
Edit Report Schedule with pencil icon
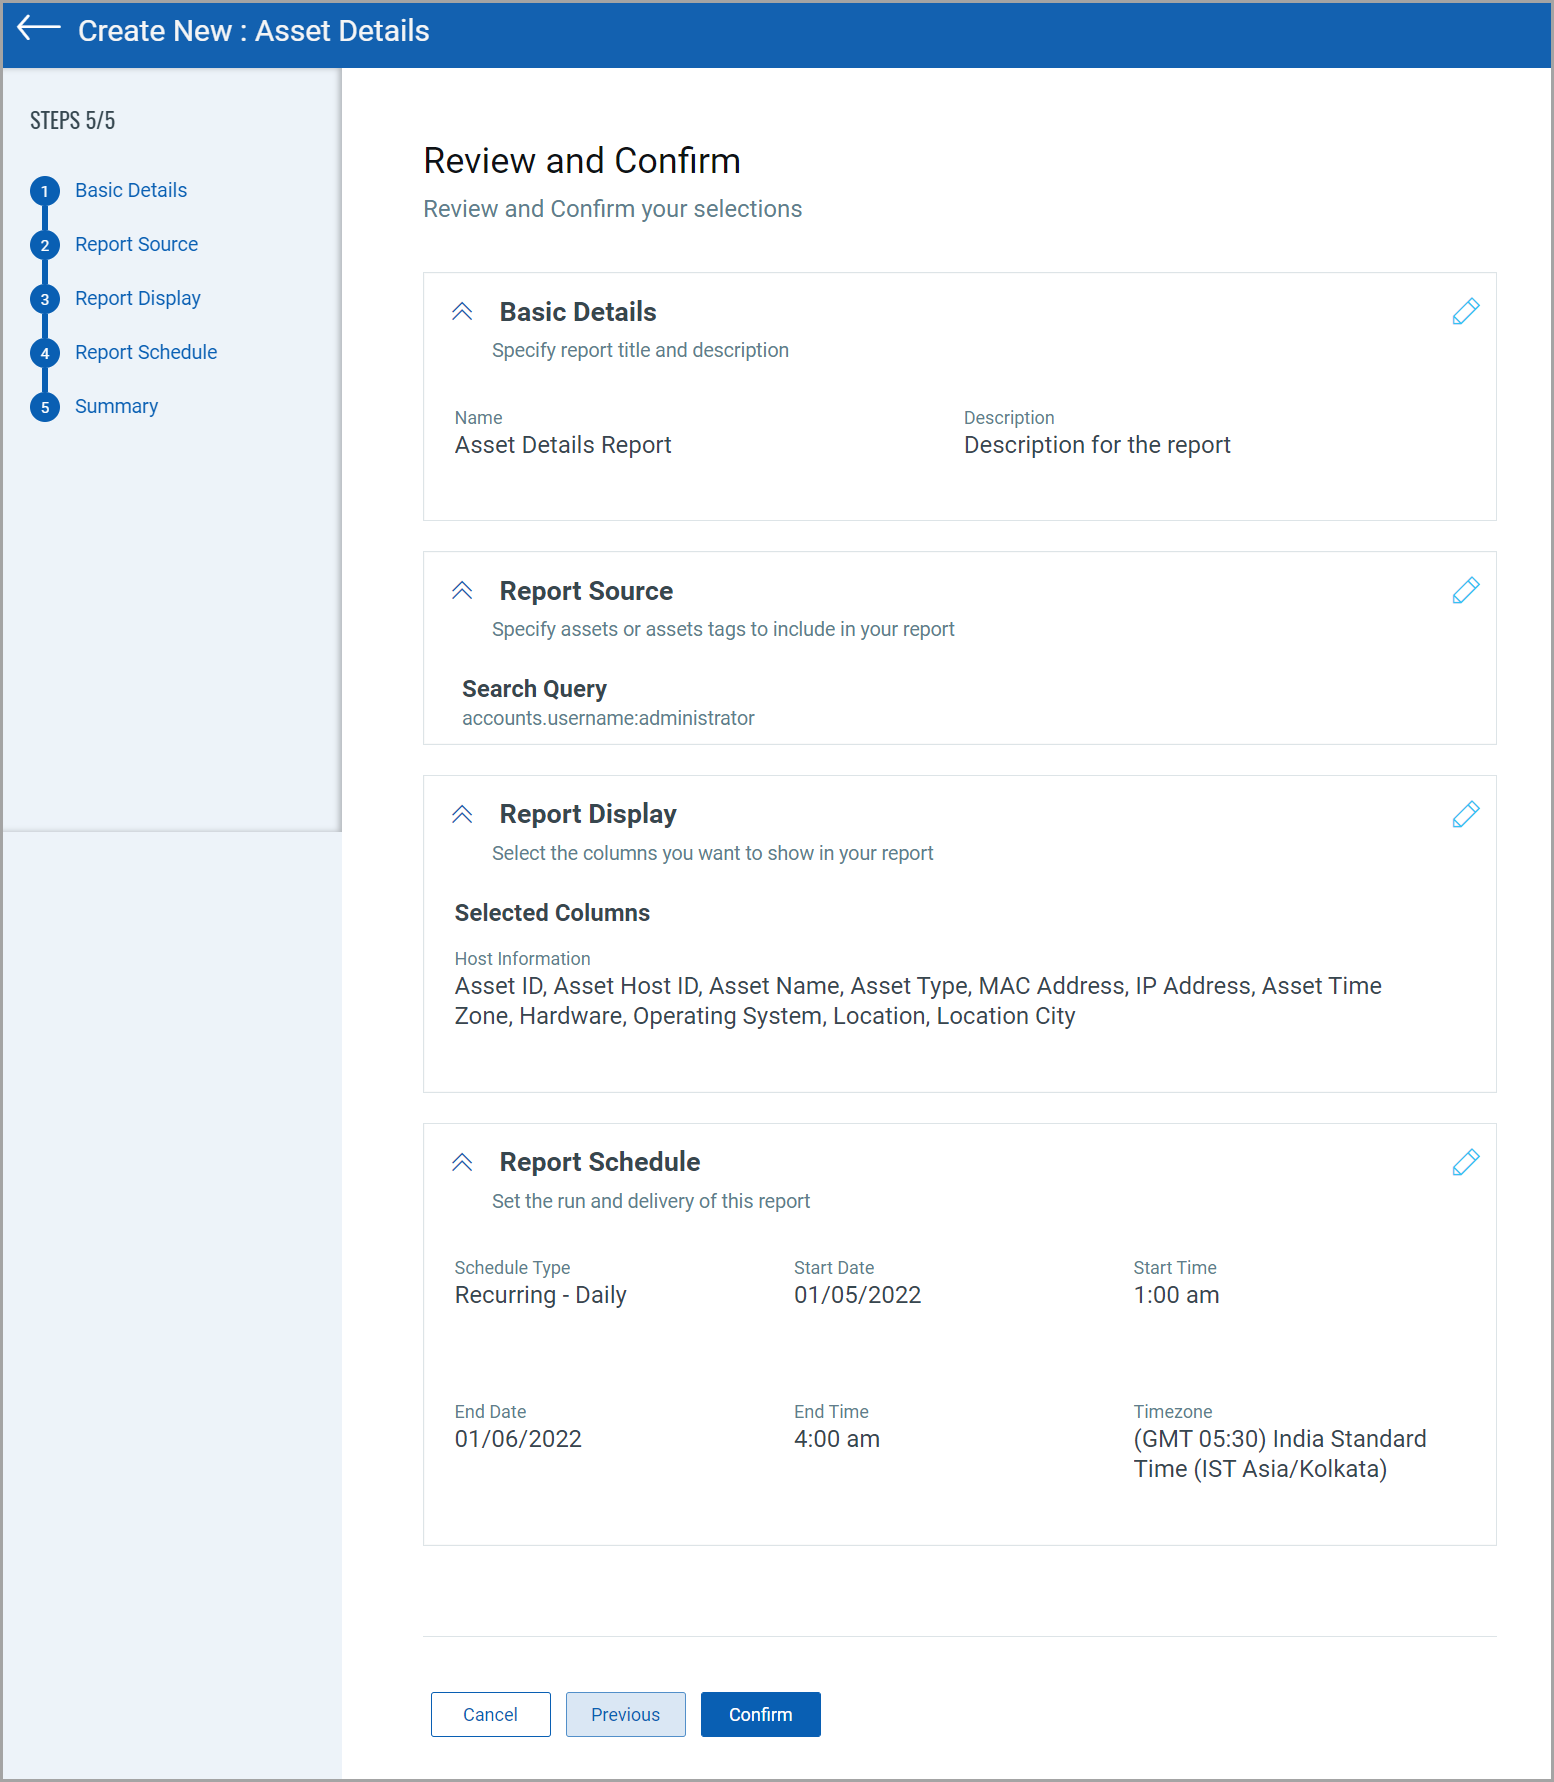point(1465,1163)
